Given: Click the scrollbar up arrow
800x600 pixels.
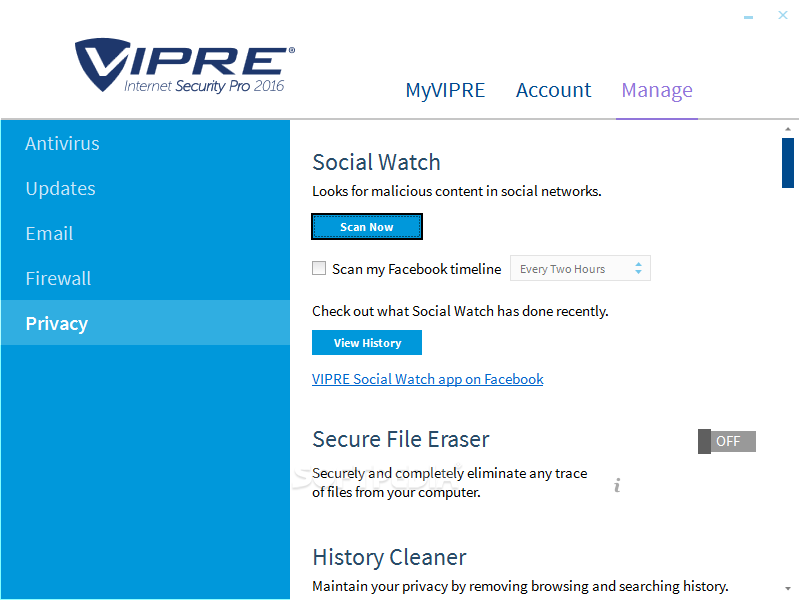Looking at the screenshot, I should point(788,129).
